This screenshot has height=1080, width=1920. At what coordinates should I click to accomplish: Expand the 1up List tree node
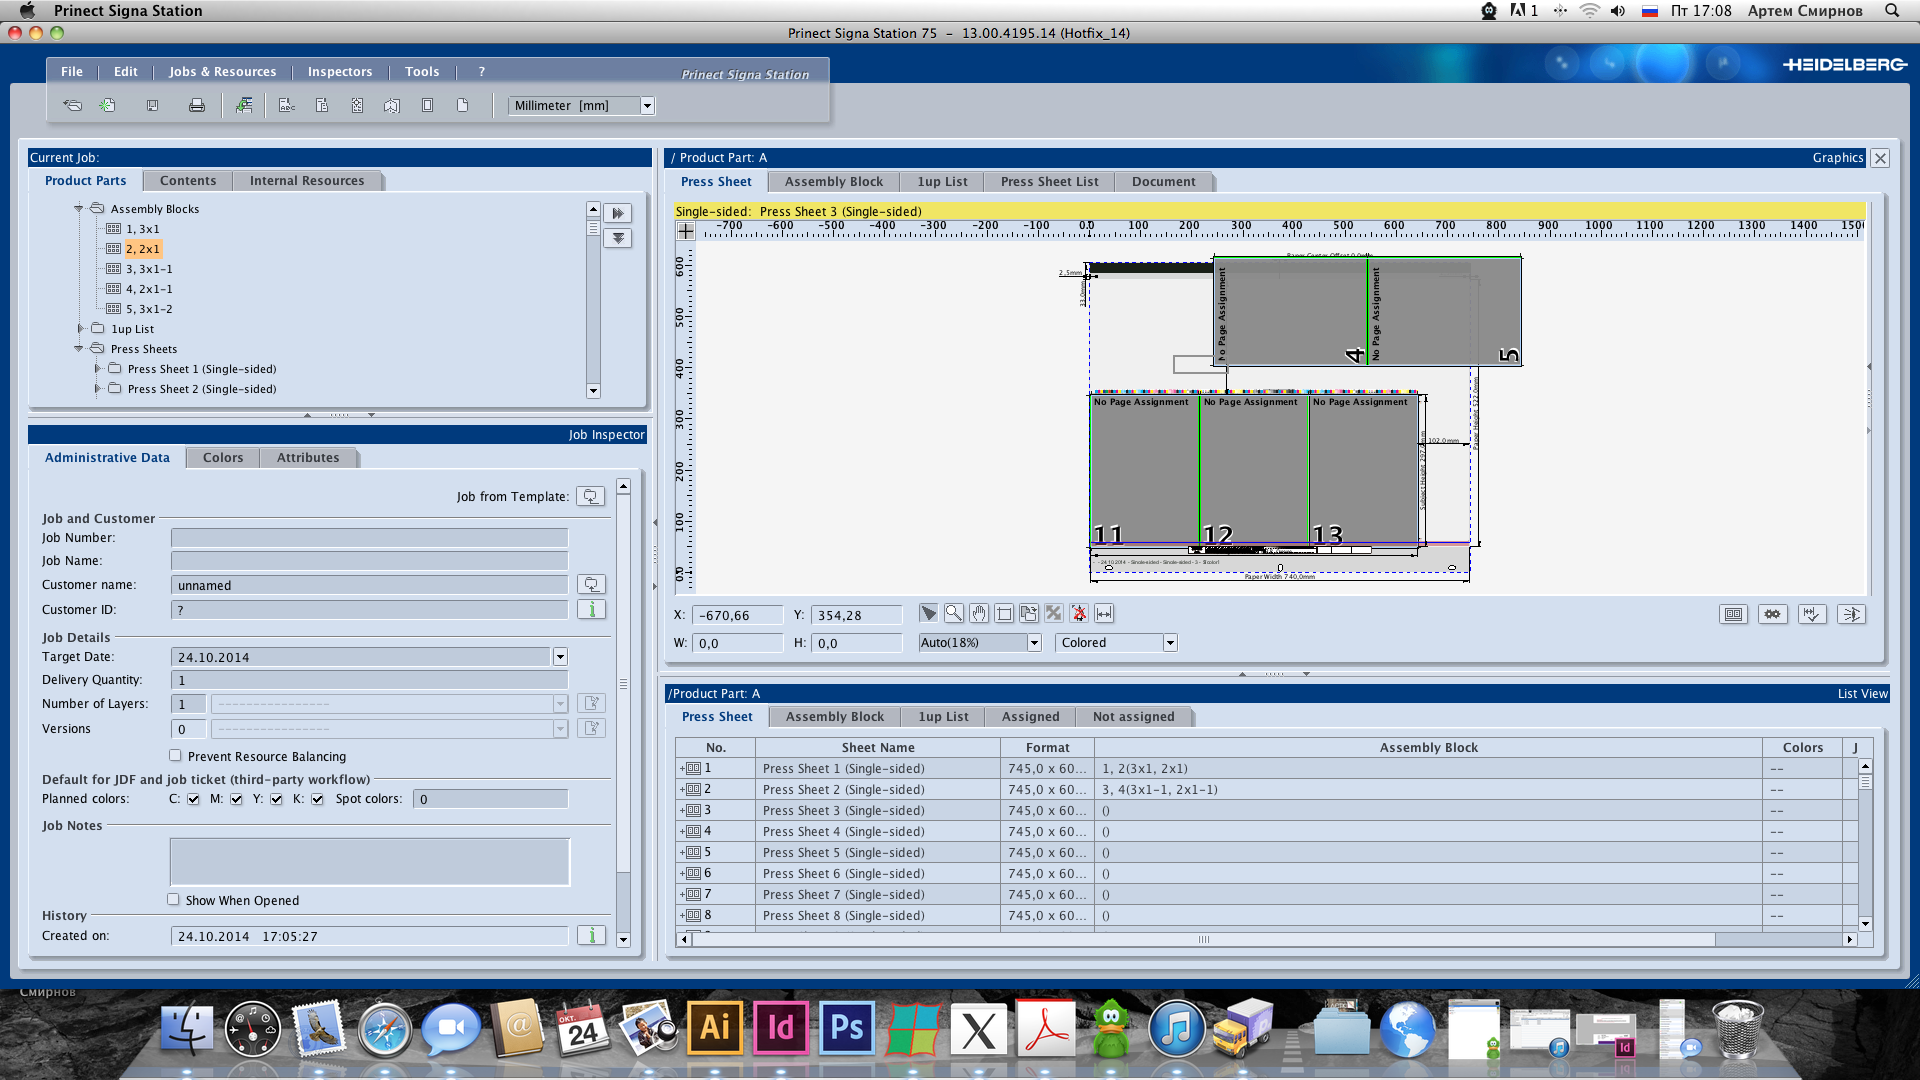tap(81, 328)
